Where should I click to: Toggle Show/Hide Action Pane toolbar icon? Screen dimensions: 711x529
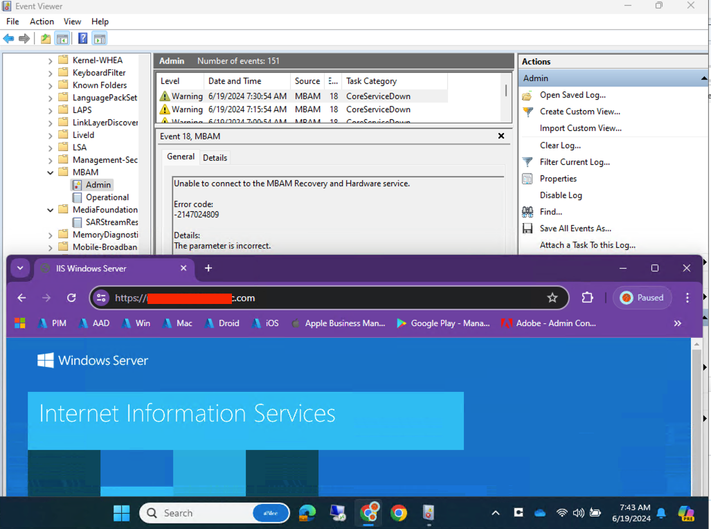point(99,39)
